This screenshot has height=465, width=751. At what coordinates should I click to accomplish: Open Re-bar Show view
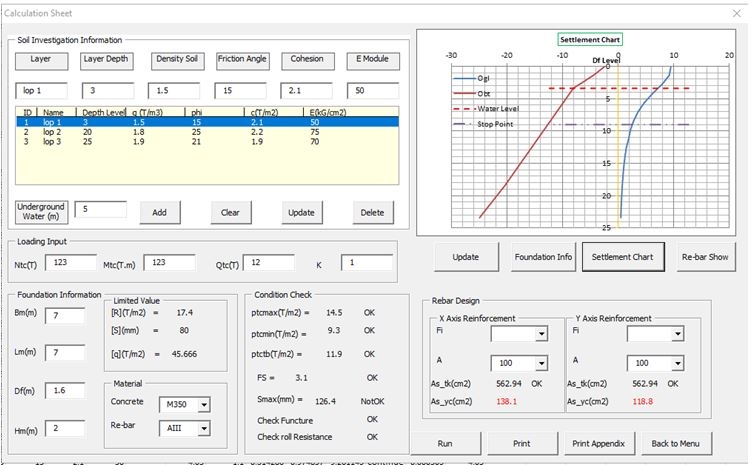tap(705, 257)
